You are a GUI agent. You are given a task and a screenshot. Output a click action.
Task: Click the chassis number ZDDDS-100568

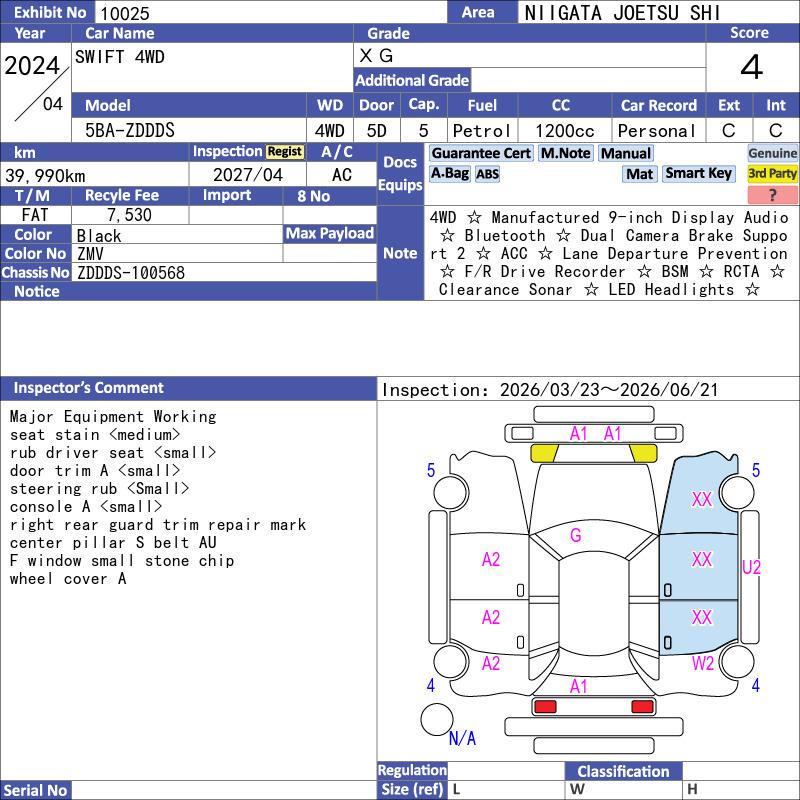point(131,273)
